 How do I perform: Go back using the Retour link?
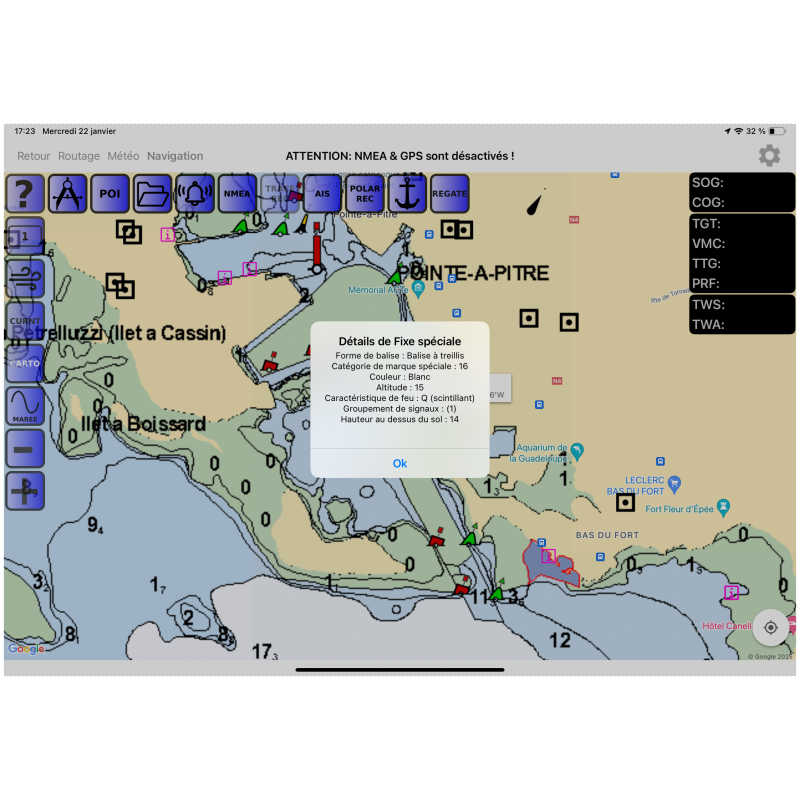(x=33, y=156)
